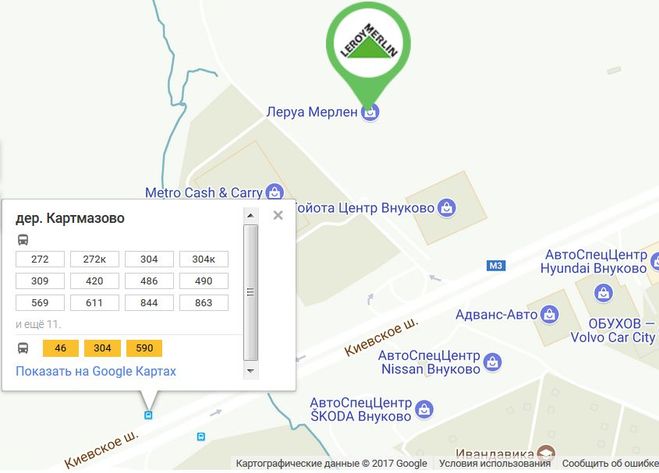Click the Леруа Мерлен shopping bag marker
Screen dimensions: 659x473
click(370, 112)
